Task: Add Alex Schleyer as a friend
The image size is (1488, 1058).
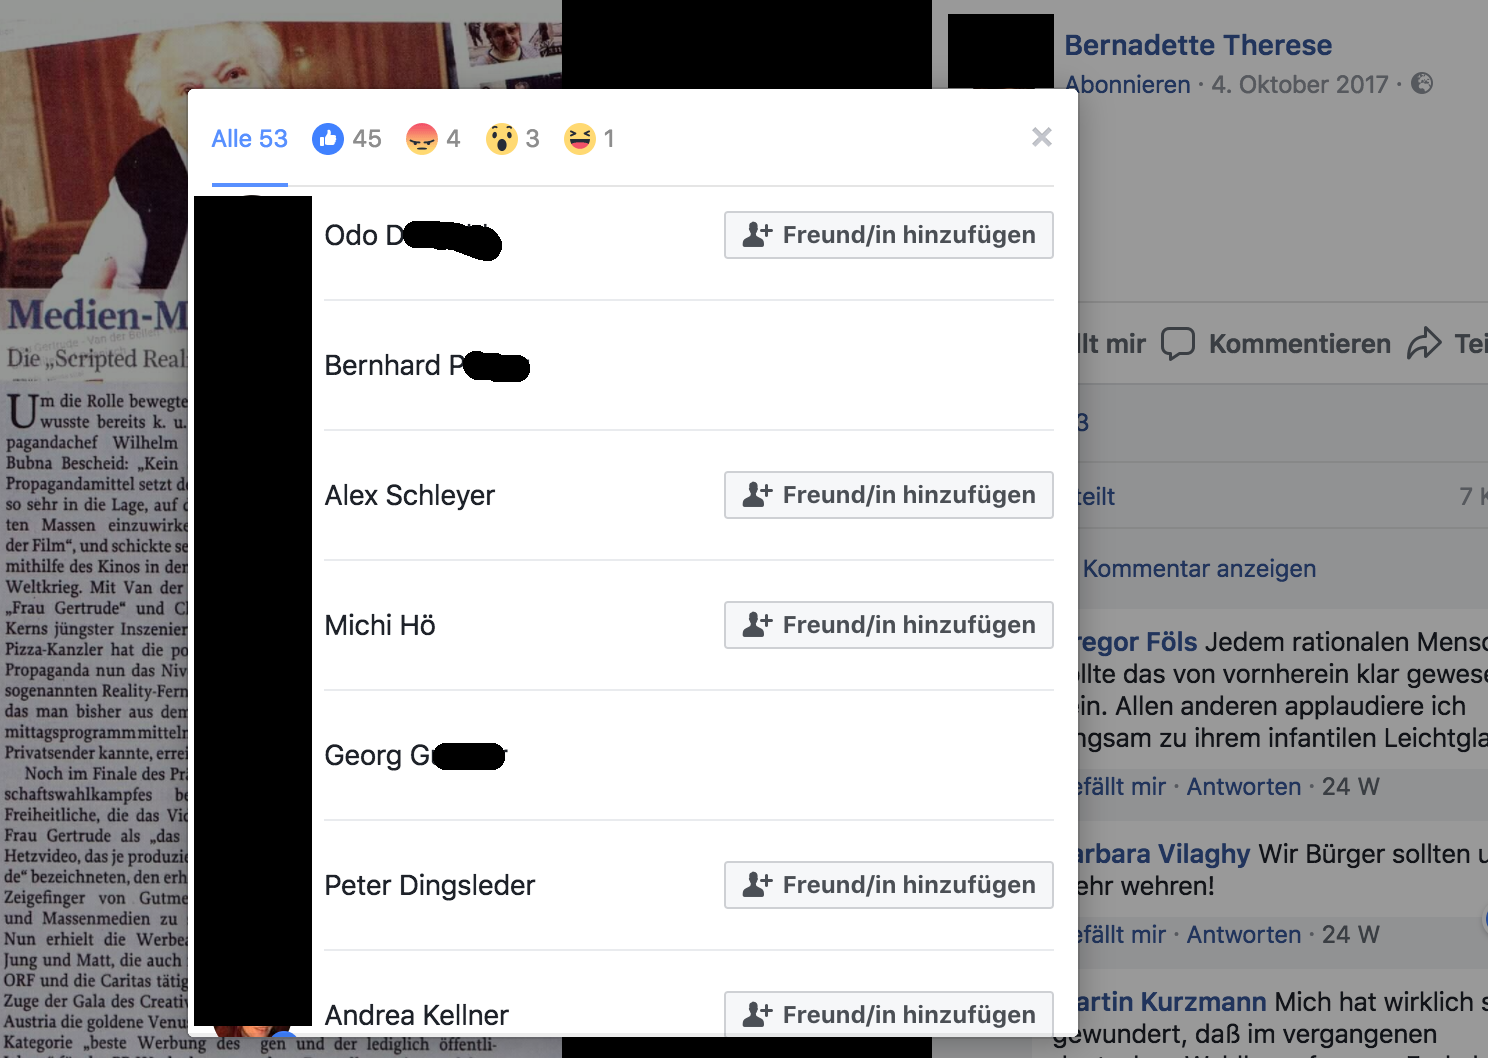Action: [889, 495]
